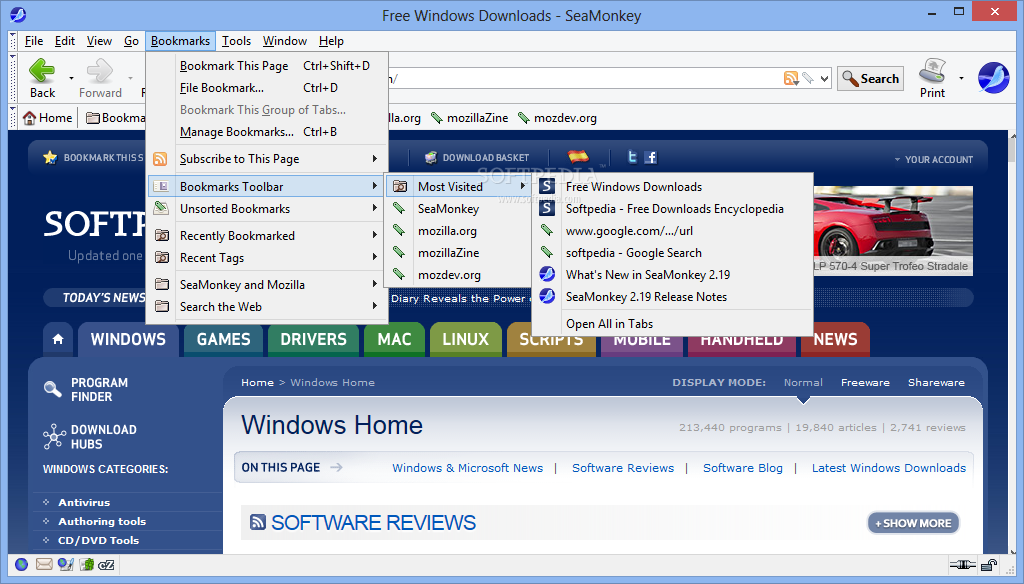Select mozillaZine in Bookmarks Toolbar submenu
1024x584 pixels.
point(458,253)
